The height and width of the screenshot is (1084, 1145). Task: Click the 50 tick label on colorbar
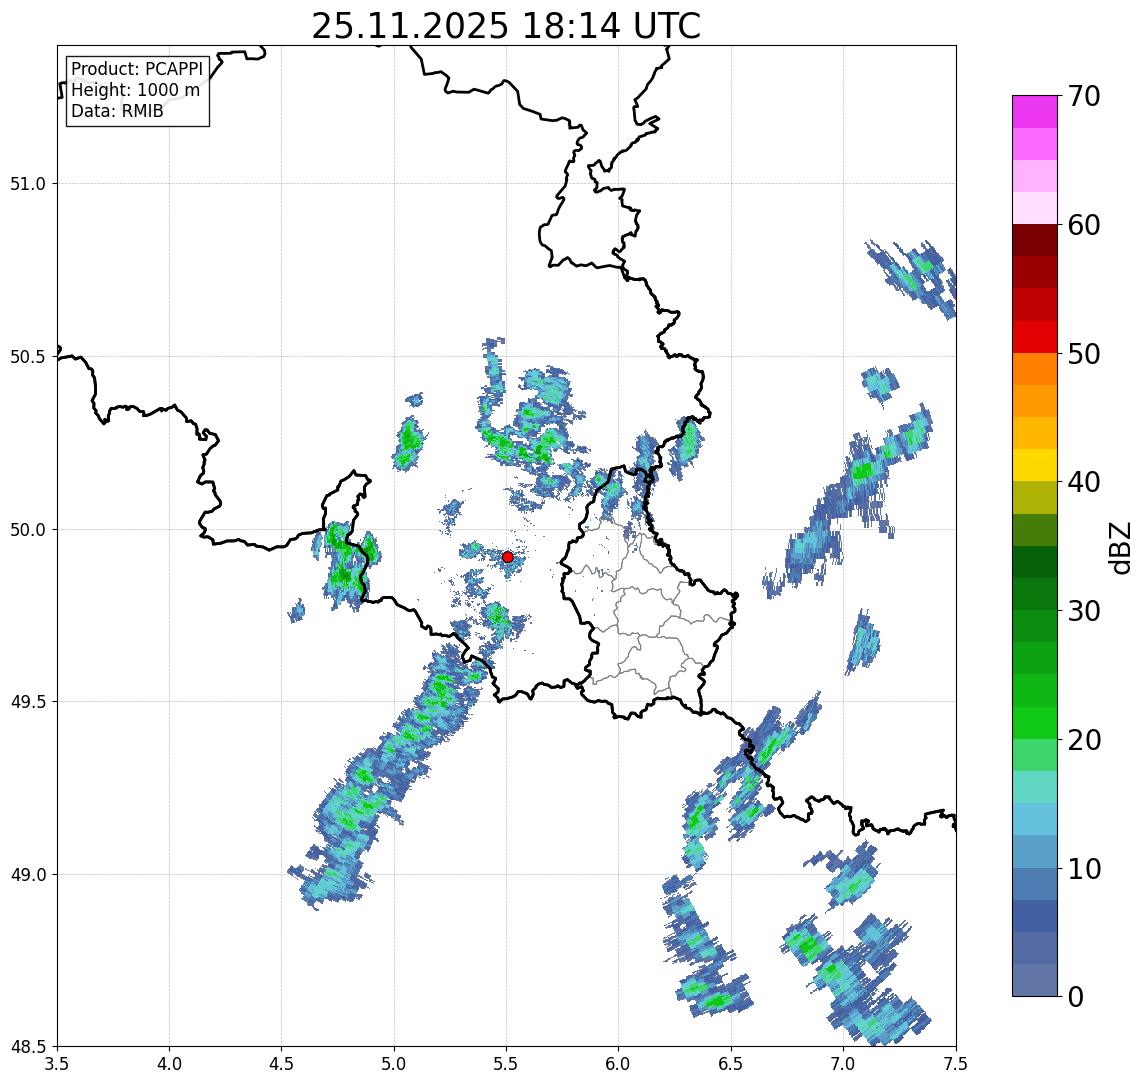click(x=1084, y=354)
